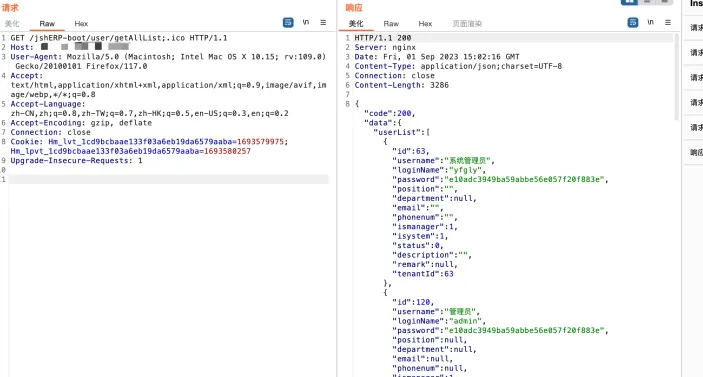703x377 pixels.
Task: Click the zh-CN,zh;q=0.8 language value line
Action: [149, 113]
